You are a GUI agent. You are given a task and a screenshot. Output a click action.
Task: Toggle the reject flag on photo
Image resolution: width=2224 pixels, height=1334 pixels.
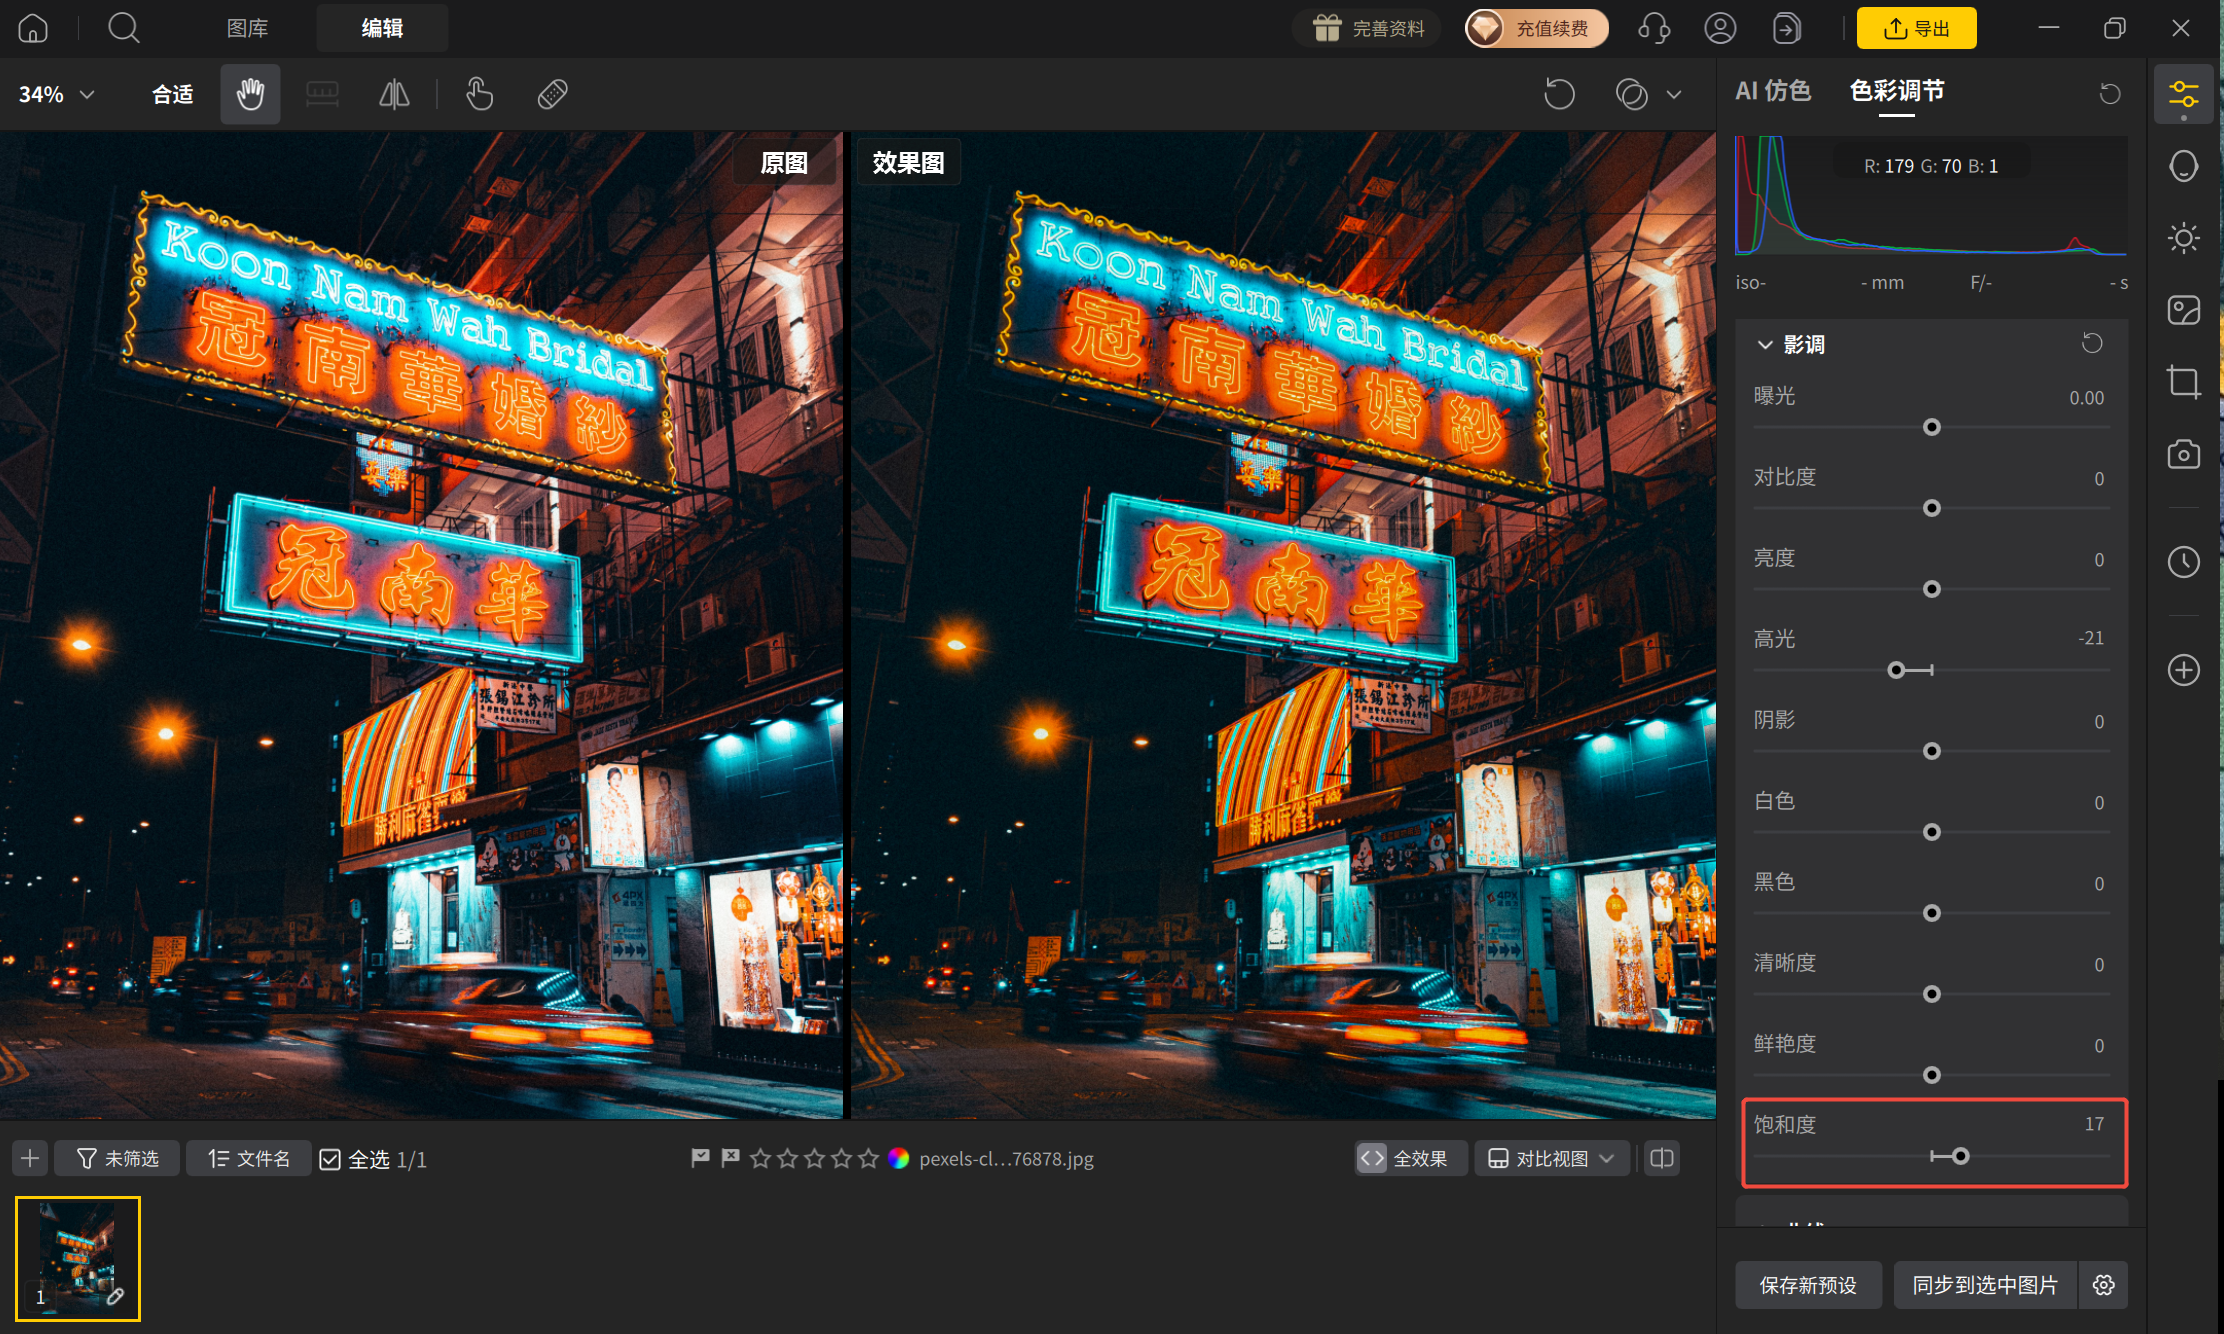coord(730,1158)
